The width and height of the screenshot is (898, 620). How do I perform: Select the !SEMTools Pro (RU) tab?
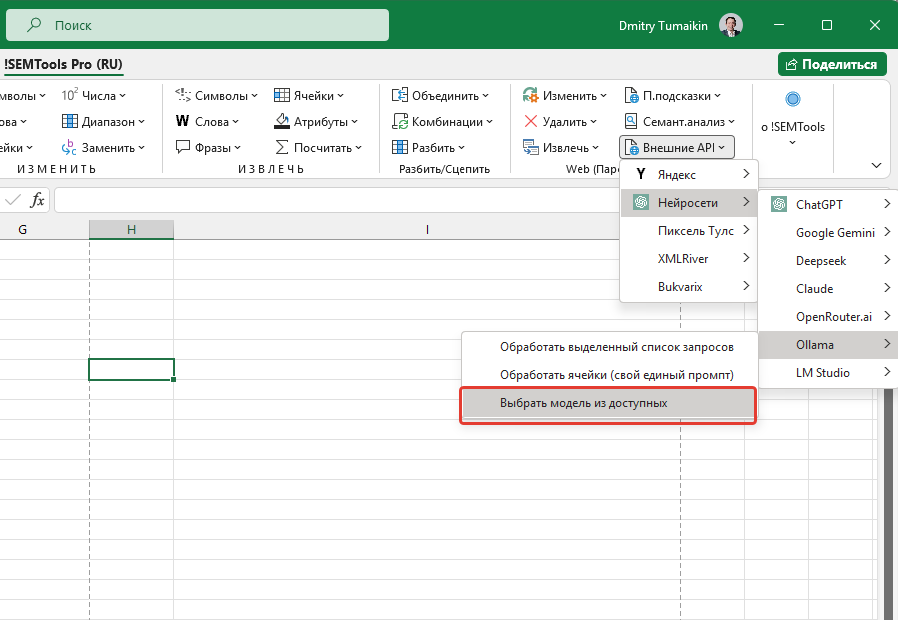click(63, 64)
